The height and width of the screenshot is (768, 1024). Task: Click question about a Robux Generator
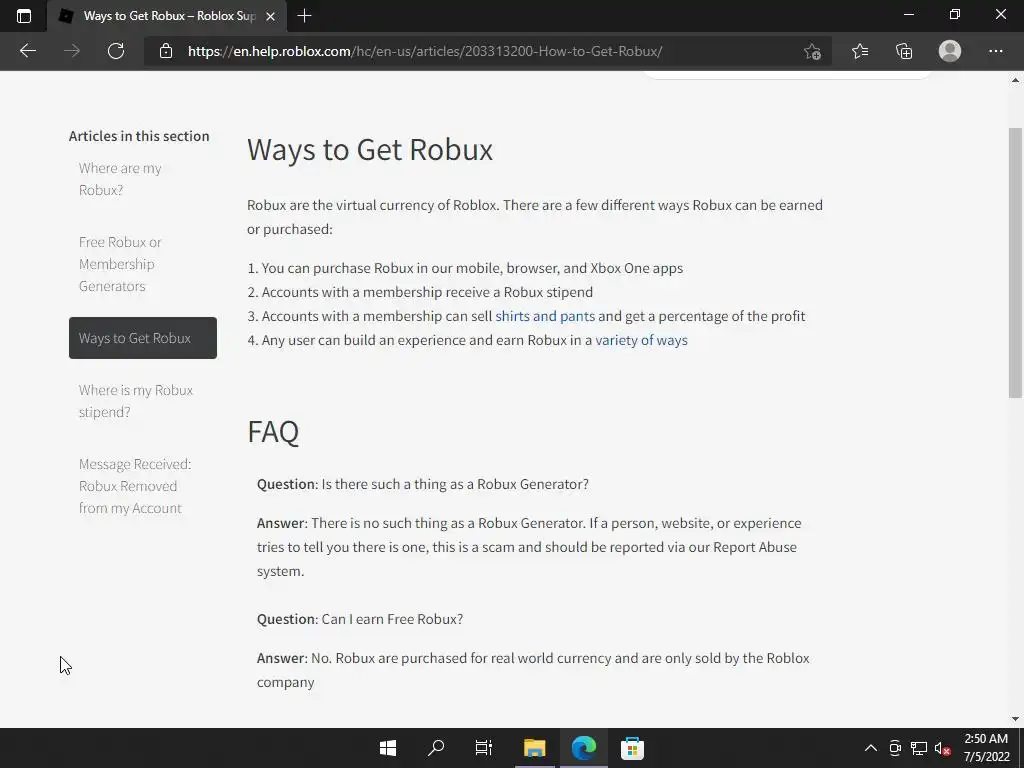click(423, 484)
